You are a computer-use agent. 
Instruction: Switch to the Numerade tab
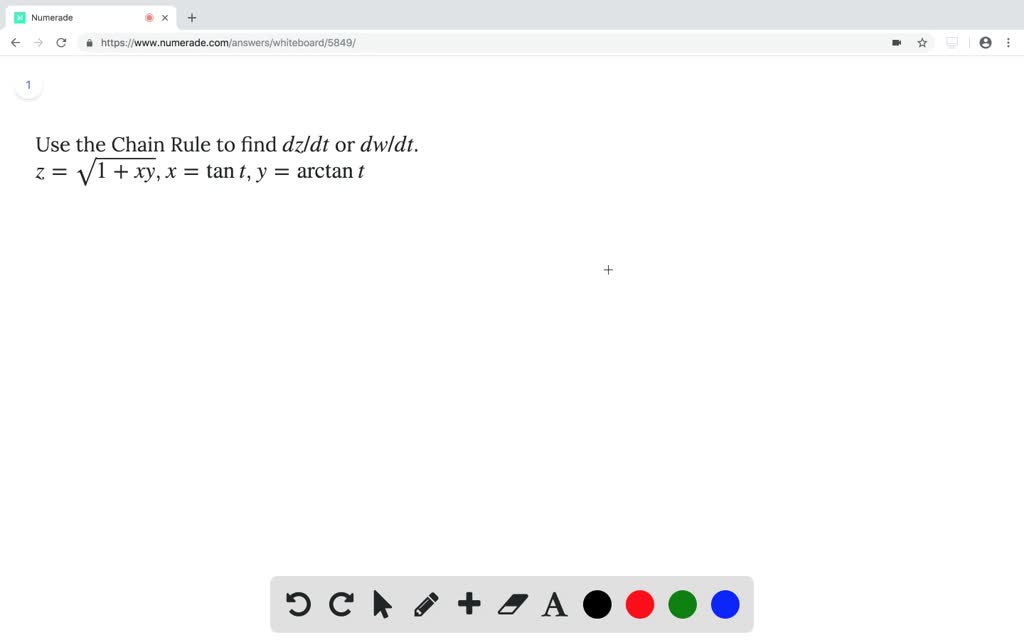[x=60, y=17]
